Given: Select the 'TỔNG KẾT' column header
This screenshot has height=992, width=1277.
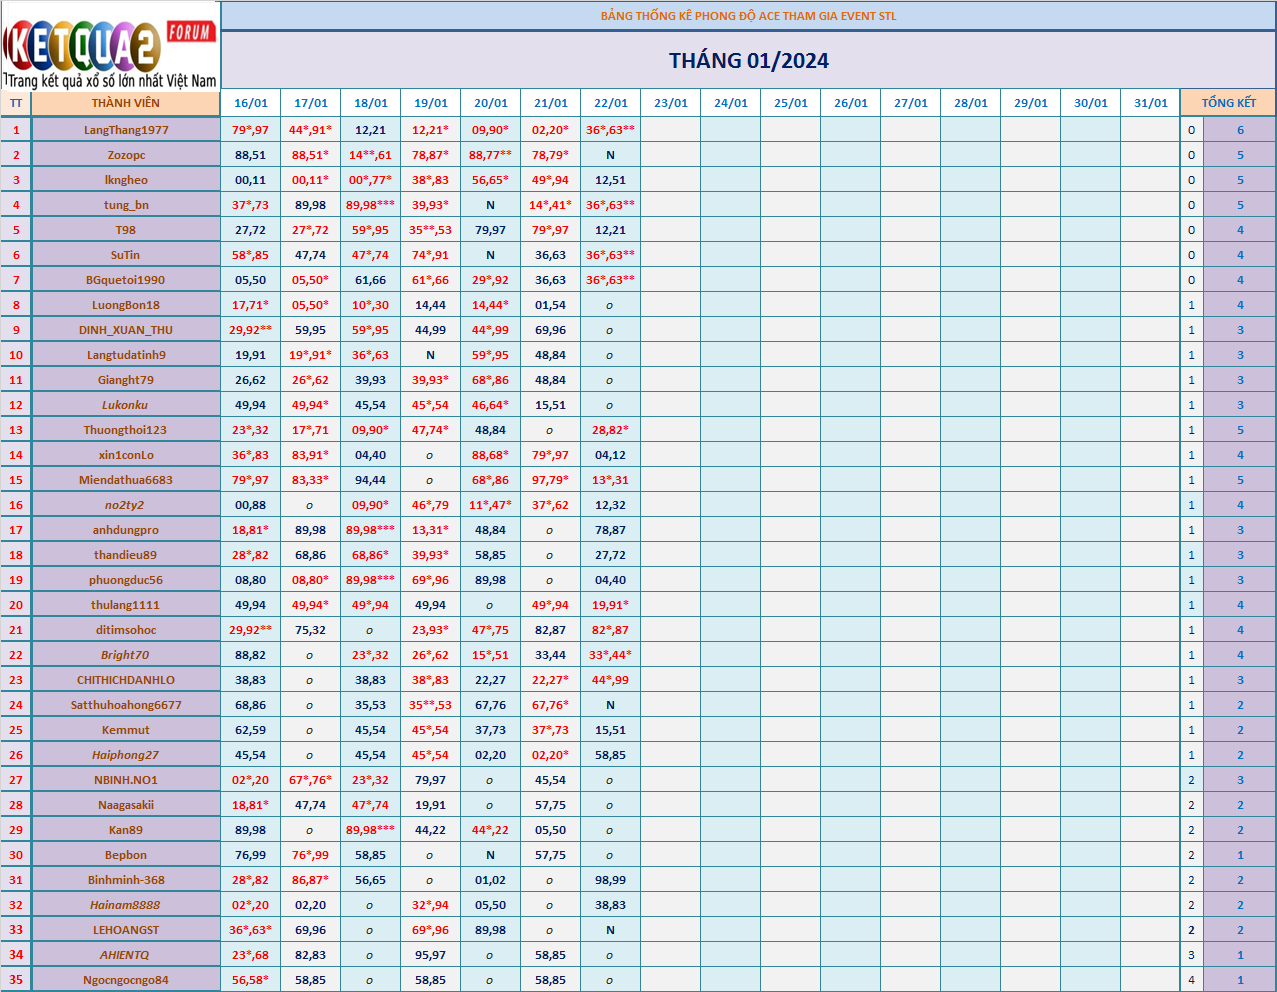Looking at the screenshot, I should tap(1229, 103).
